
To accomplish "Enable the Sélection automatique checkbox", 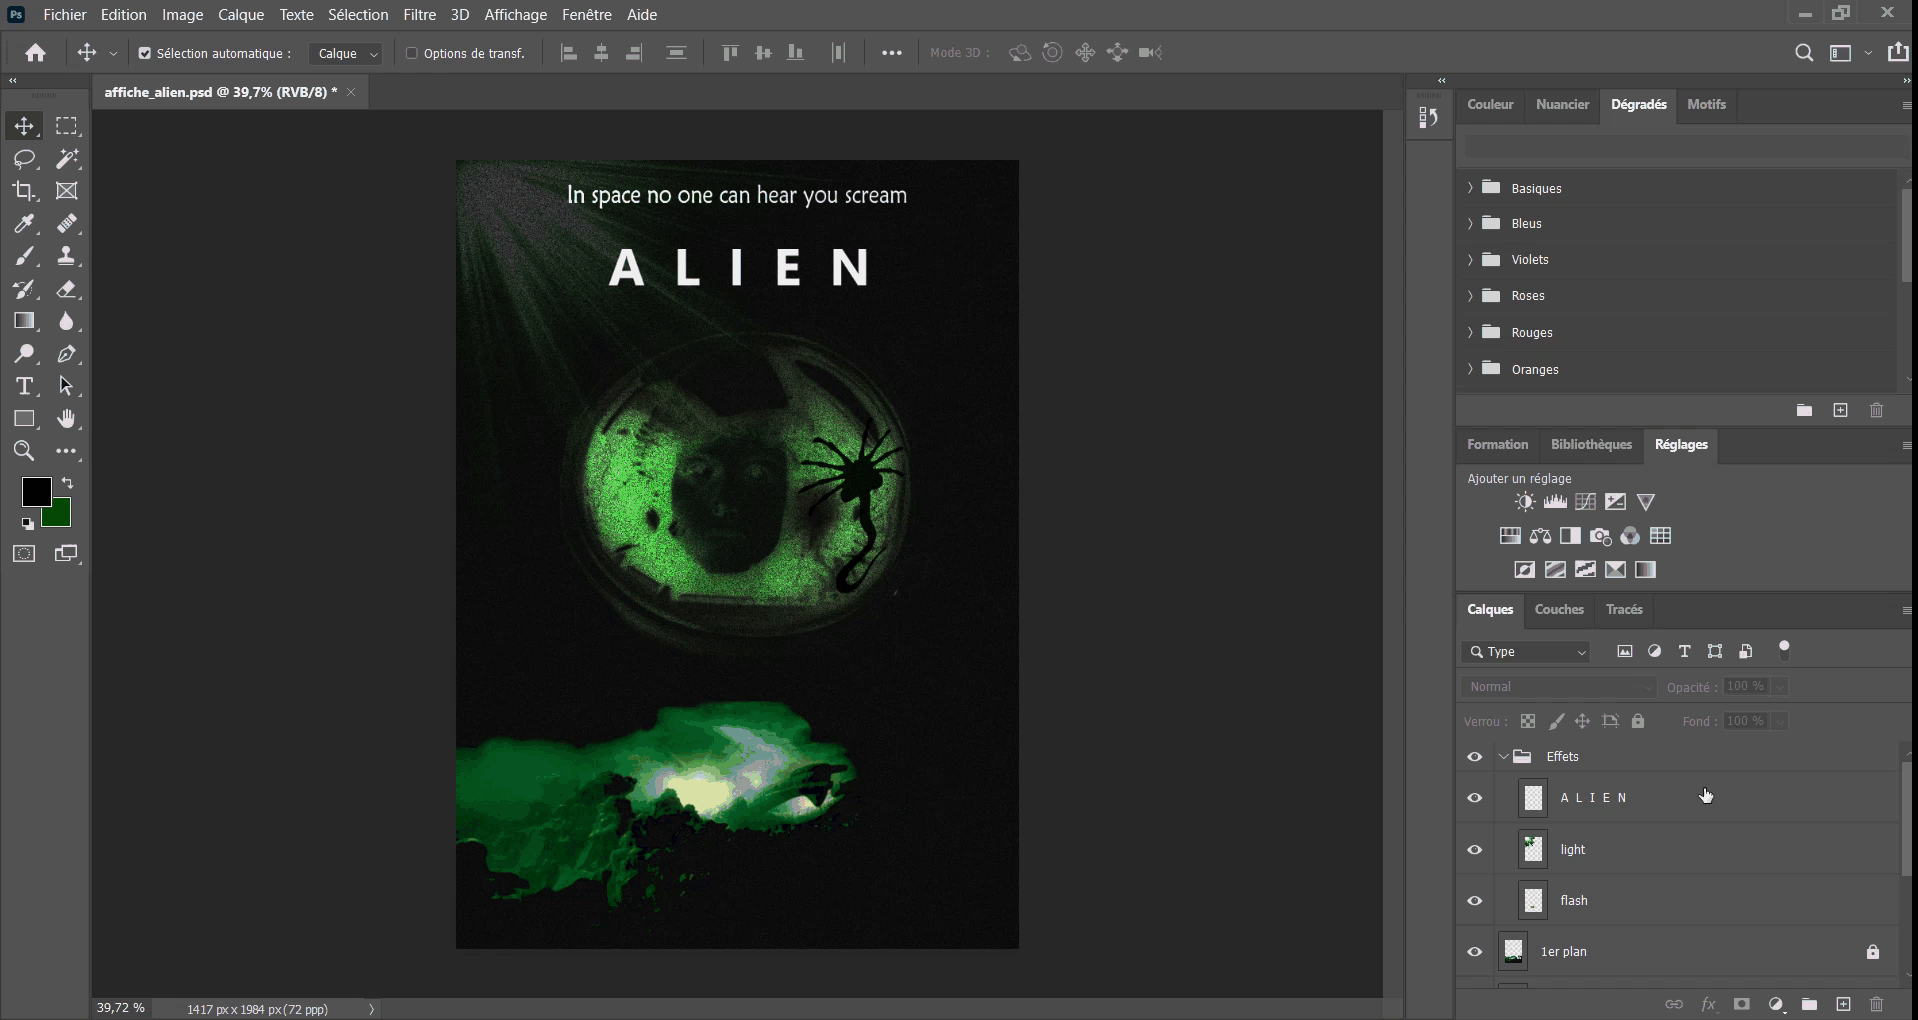I will pos(145,53).
